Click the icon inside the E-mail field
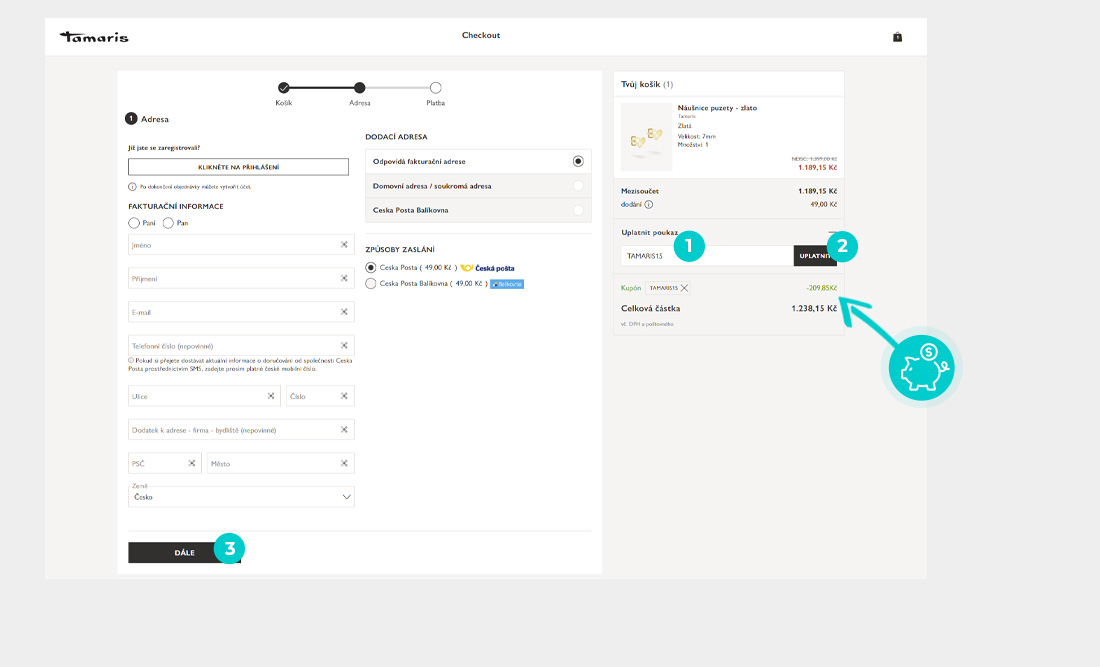Image resolution: width=1100 pixels, height=667 pixels. click(343, 312)
